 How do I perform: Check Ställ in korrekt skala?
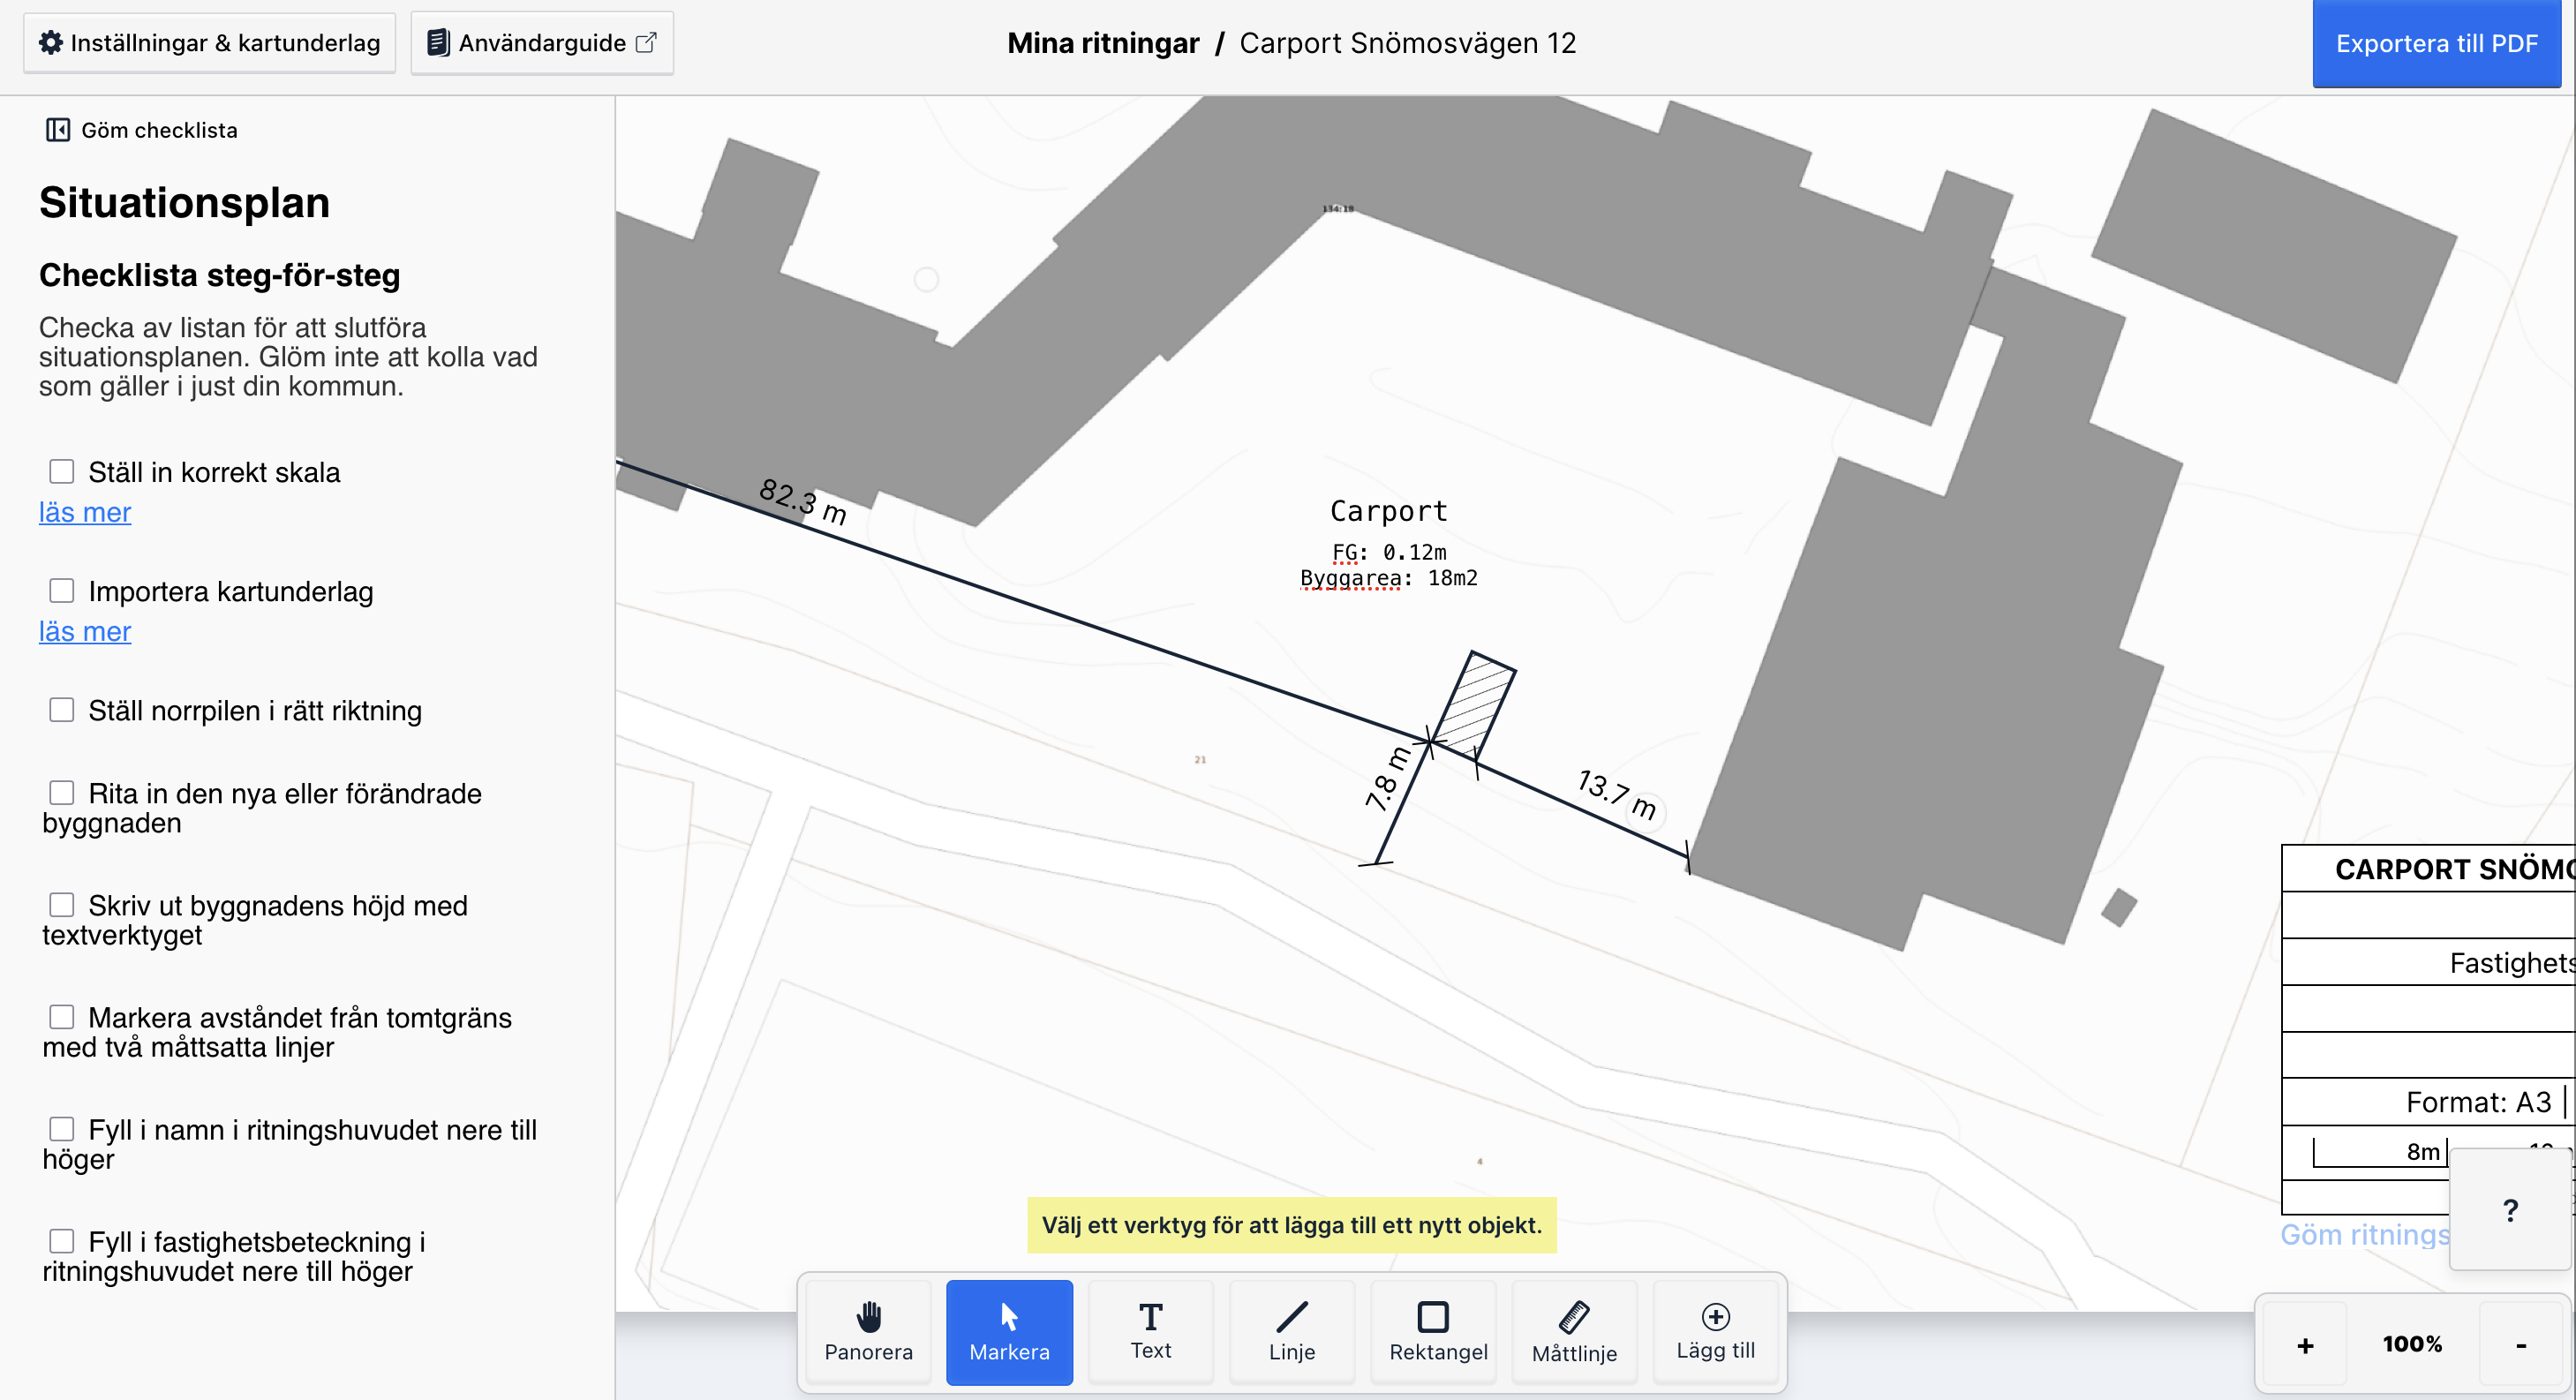click(x=62, y=471)
